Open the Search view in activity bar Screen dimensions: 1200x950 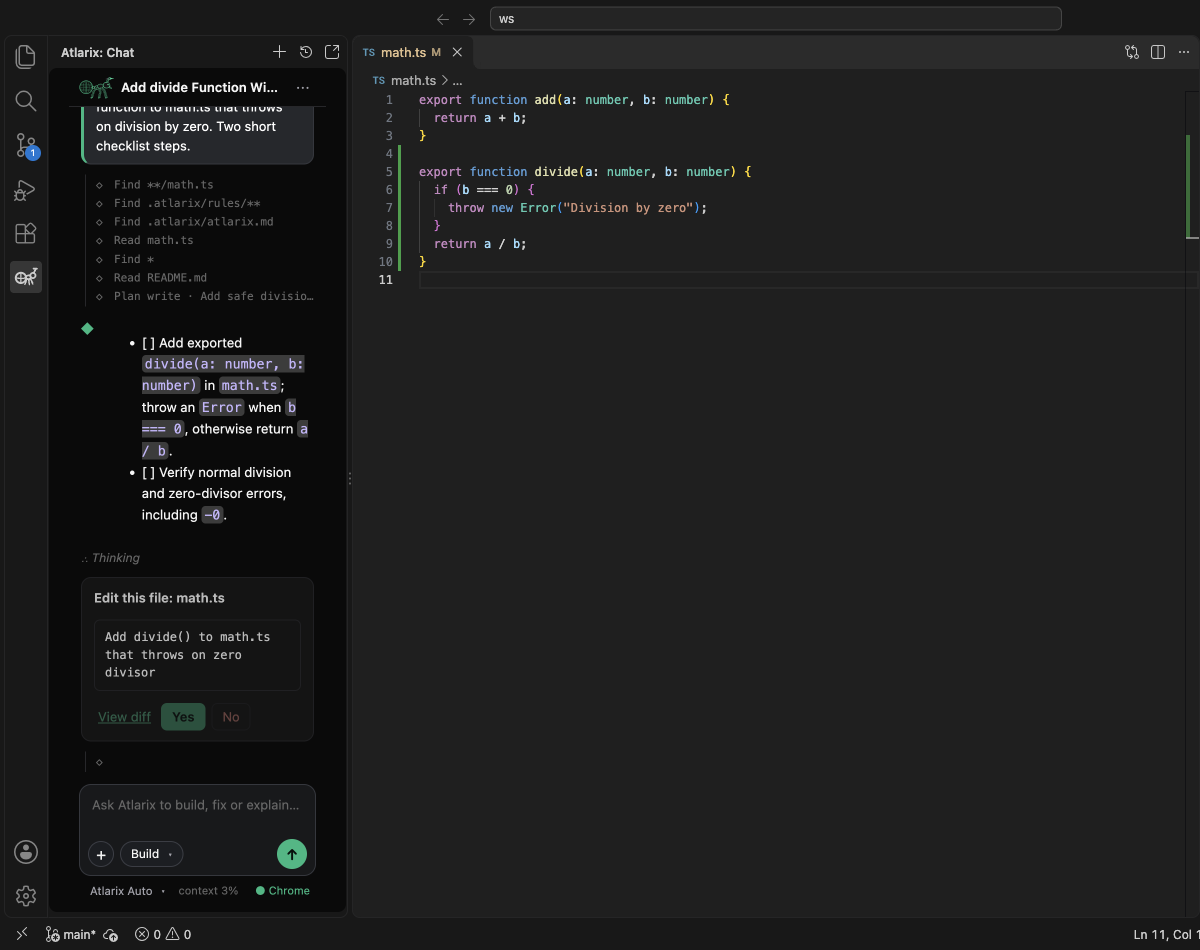tap(26, 101)
